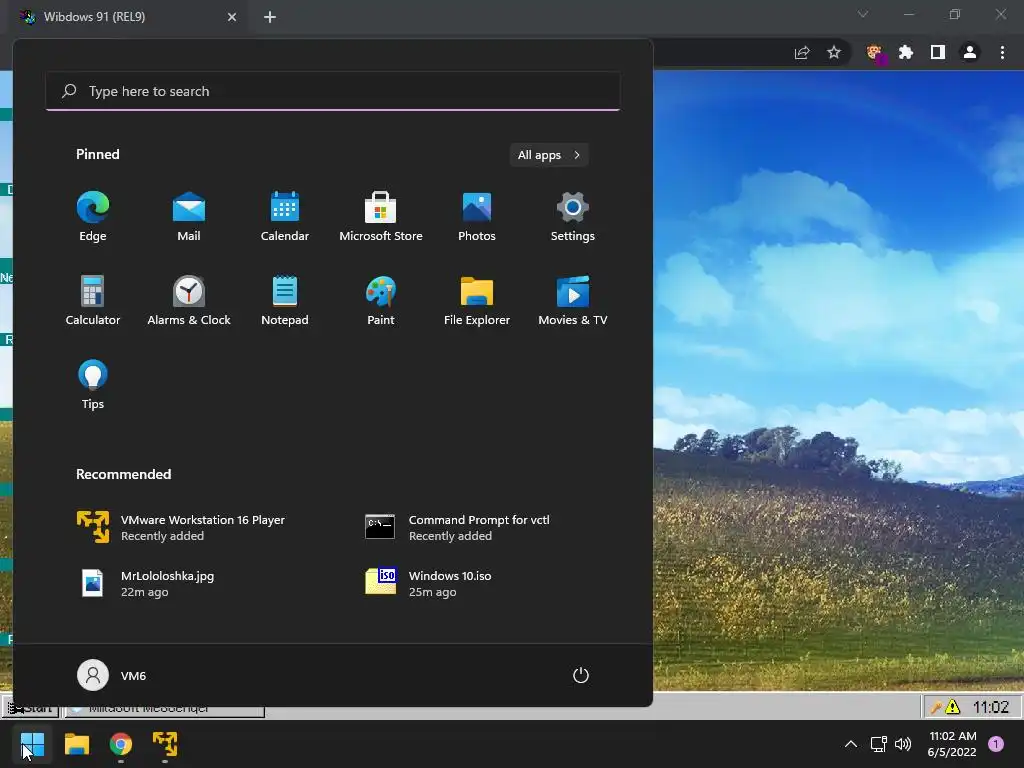Image resolution: width=1024 pixels, height=768 pixels.
Task: Open Chrome three-dot menu
Action: (1002, 52)
